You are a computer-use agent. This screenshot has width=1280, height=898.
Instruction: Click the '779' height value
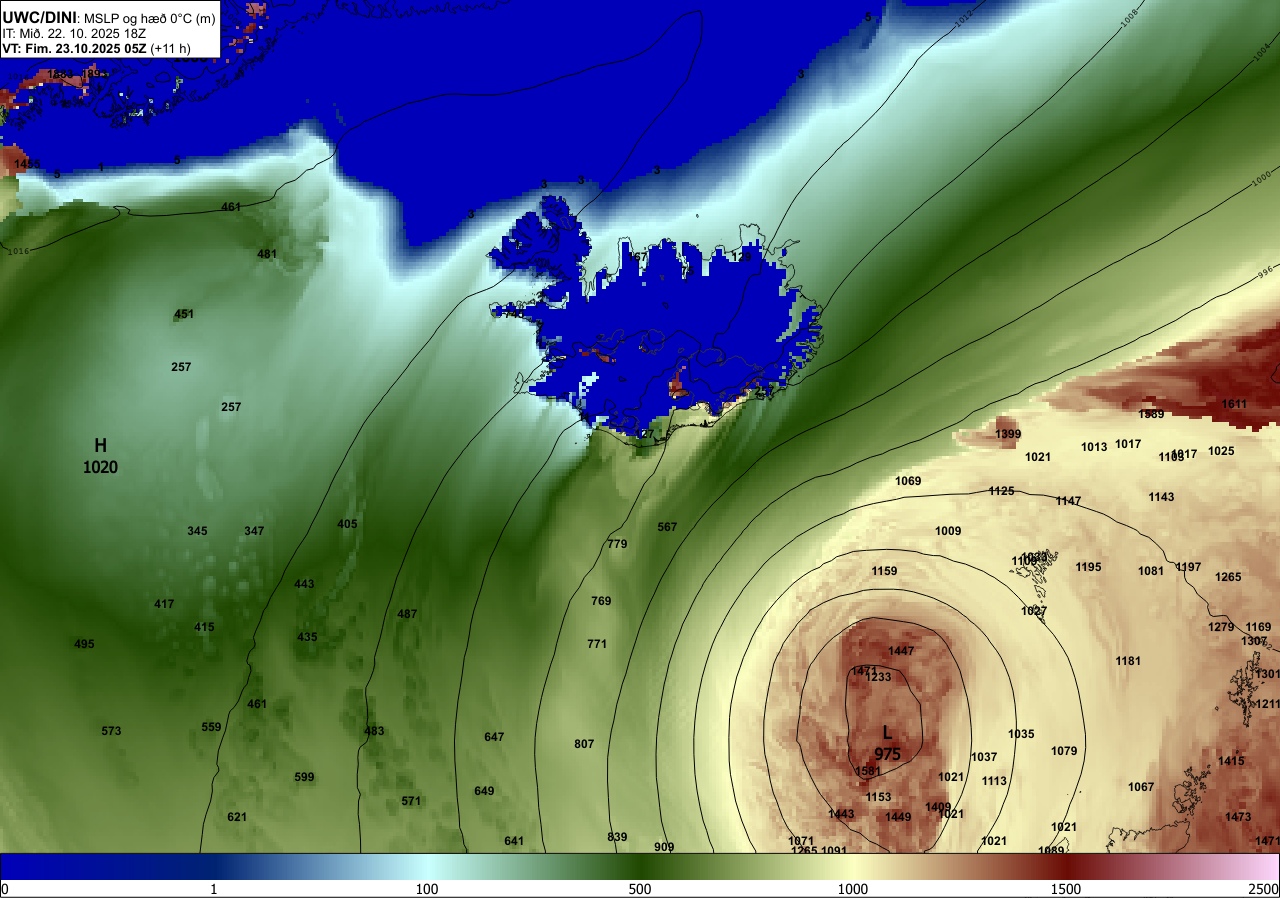click(617, 544)
